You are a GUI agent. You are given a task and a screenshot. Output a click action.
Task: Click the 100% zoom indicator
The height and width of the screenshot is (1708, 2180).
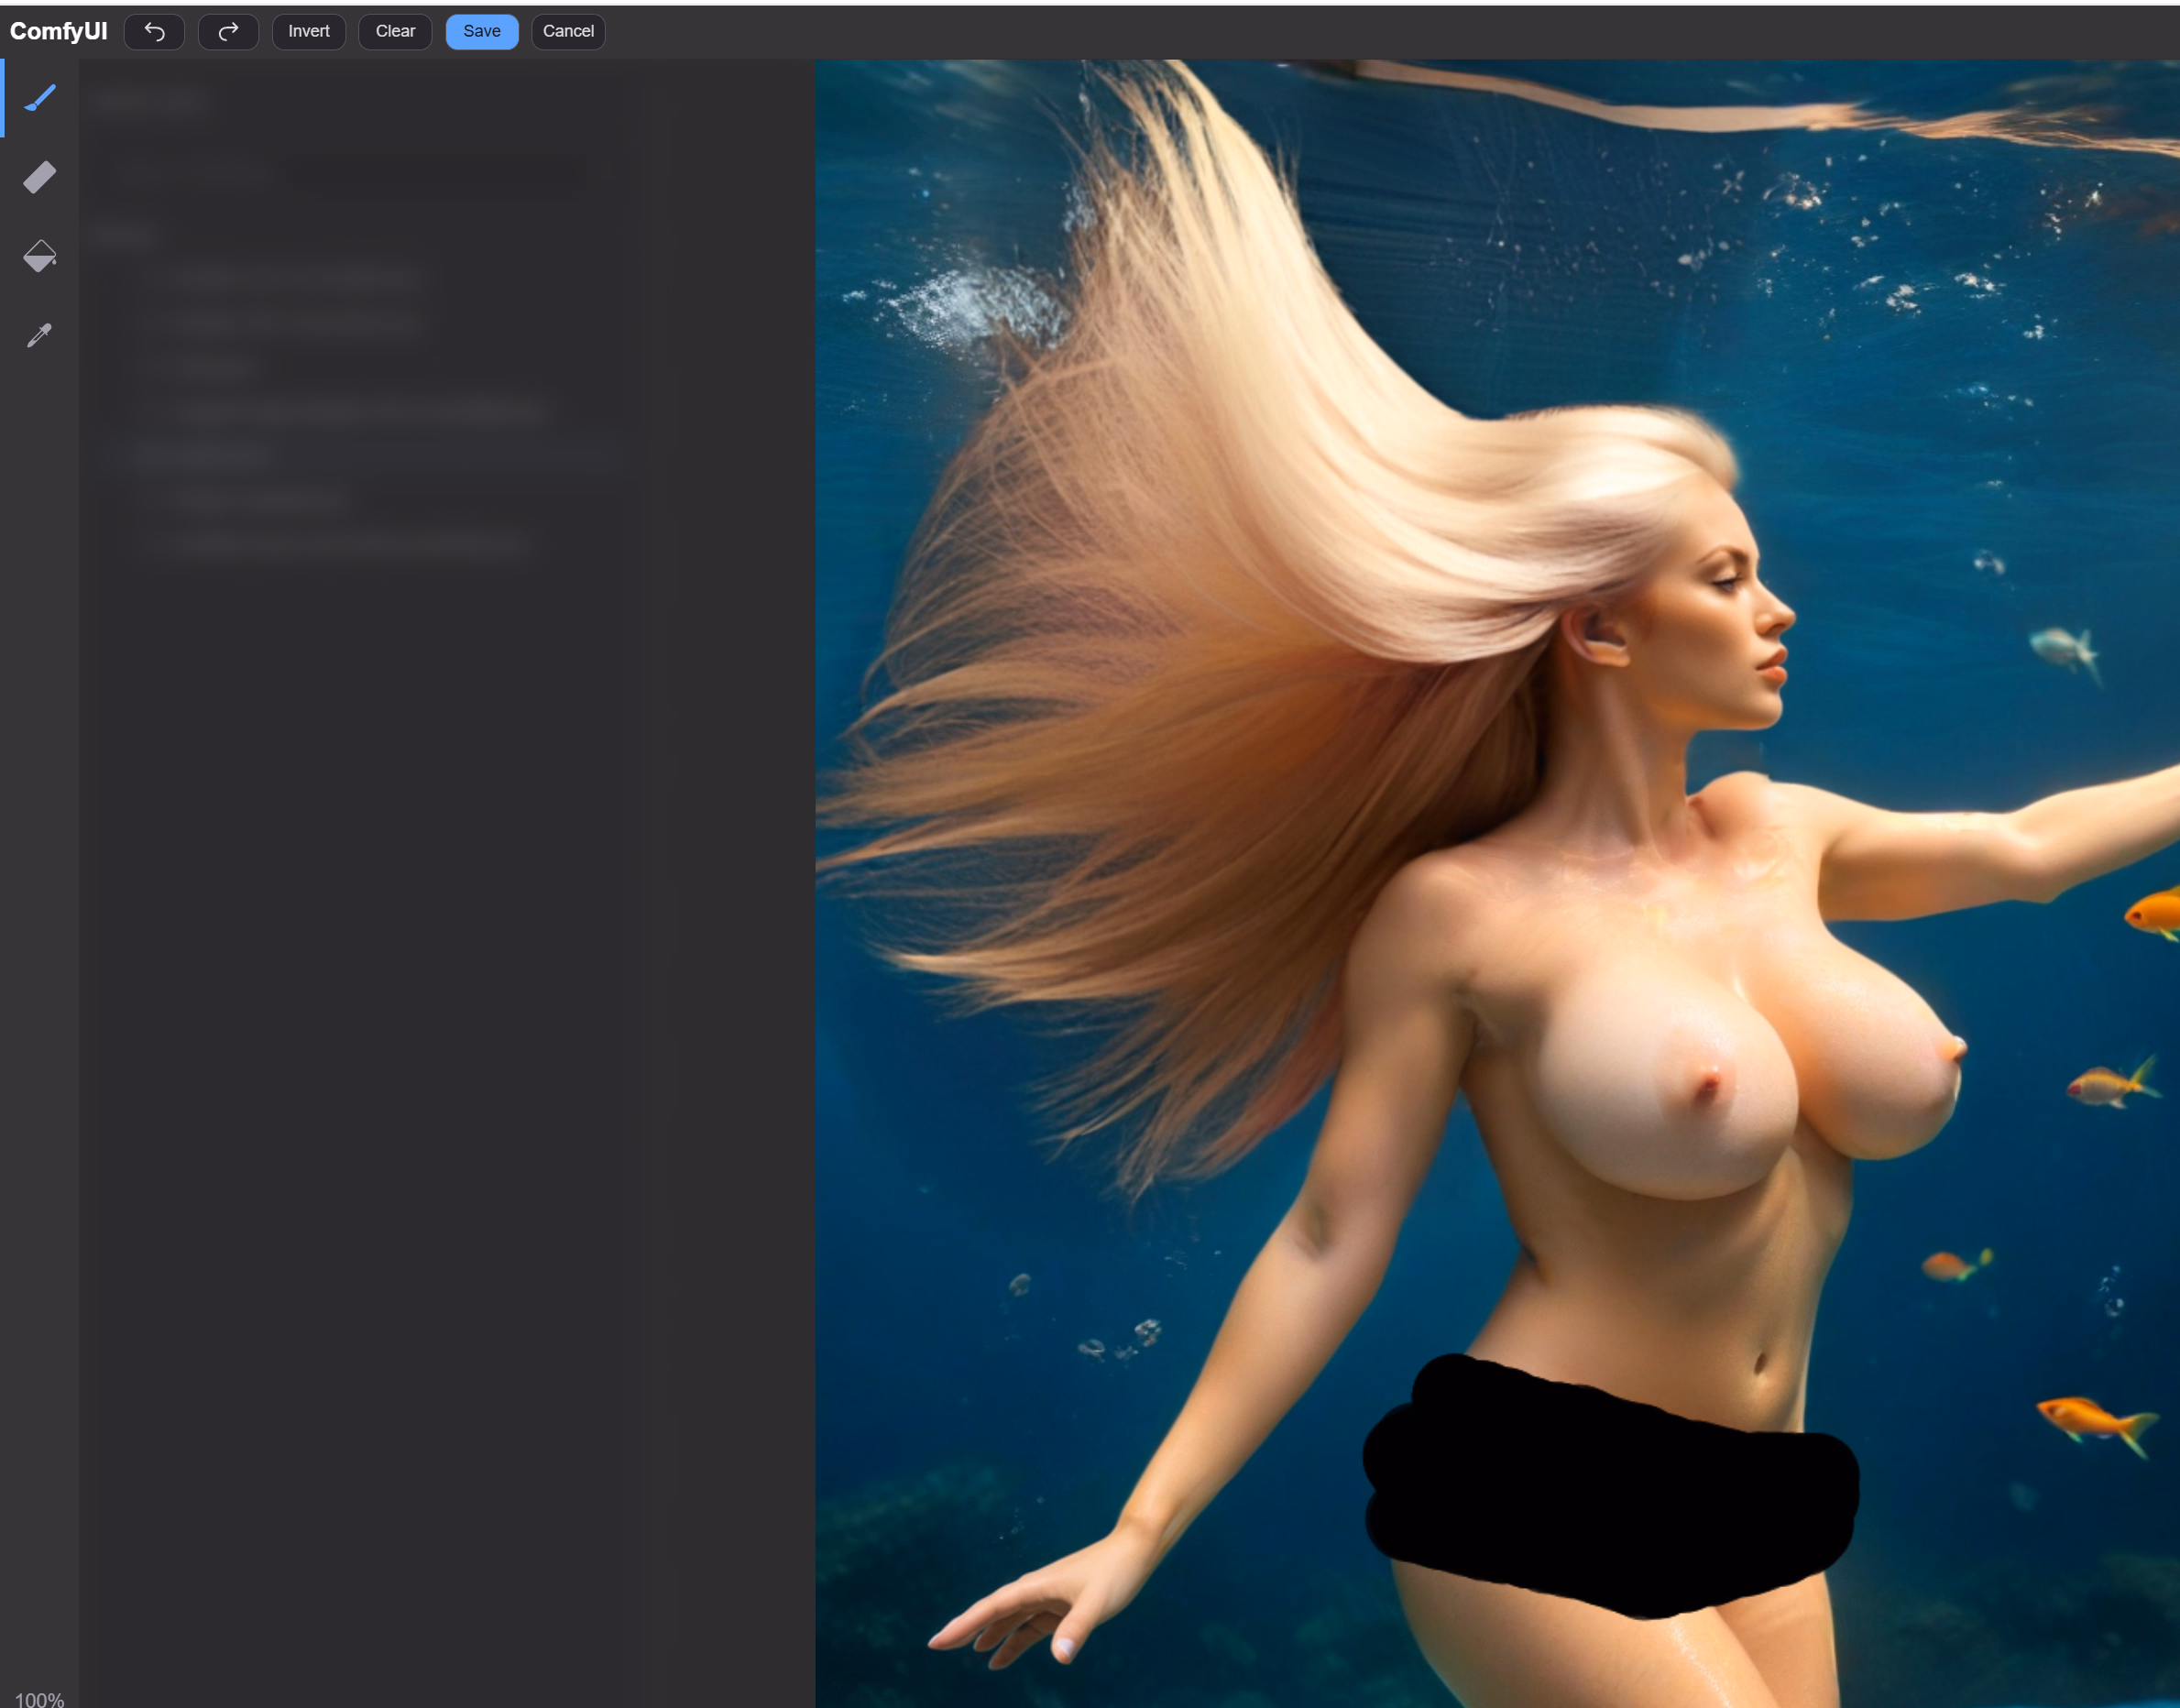coord(40,1698)
